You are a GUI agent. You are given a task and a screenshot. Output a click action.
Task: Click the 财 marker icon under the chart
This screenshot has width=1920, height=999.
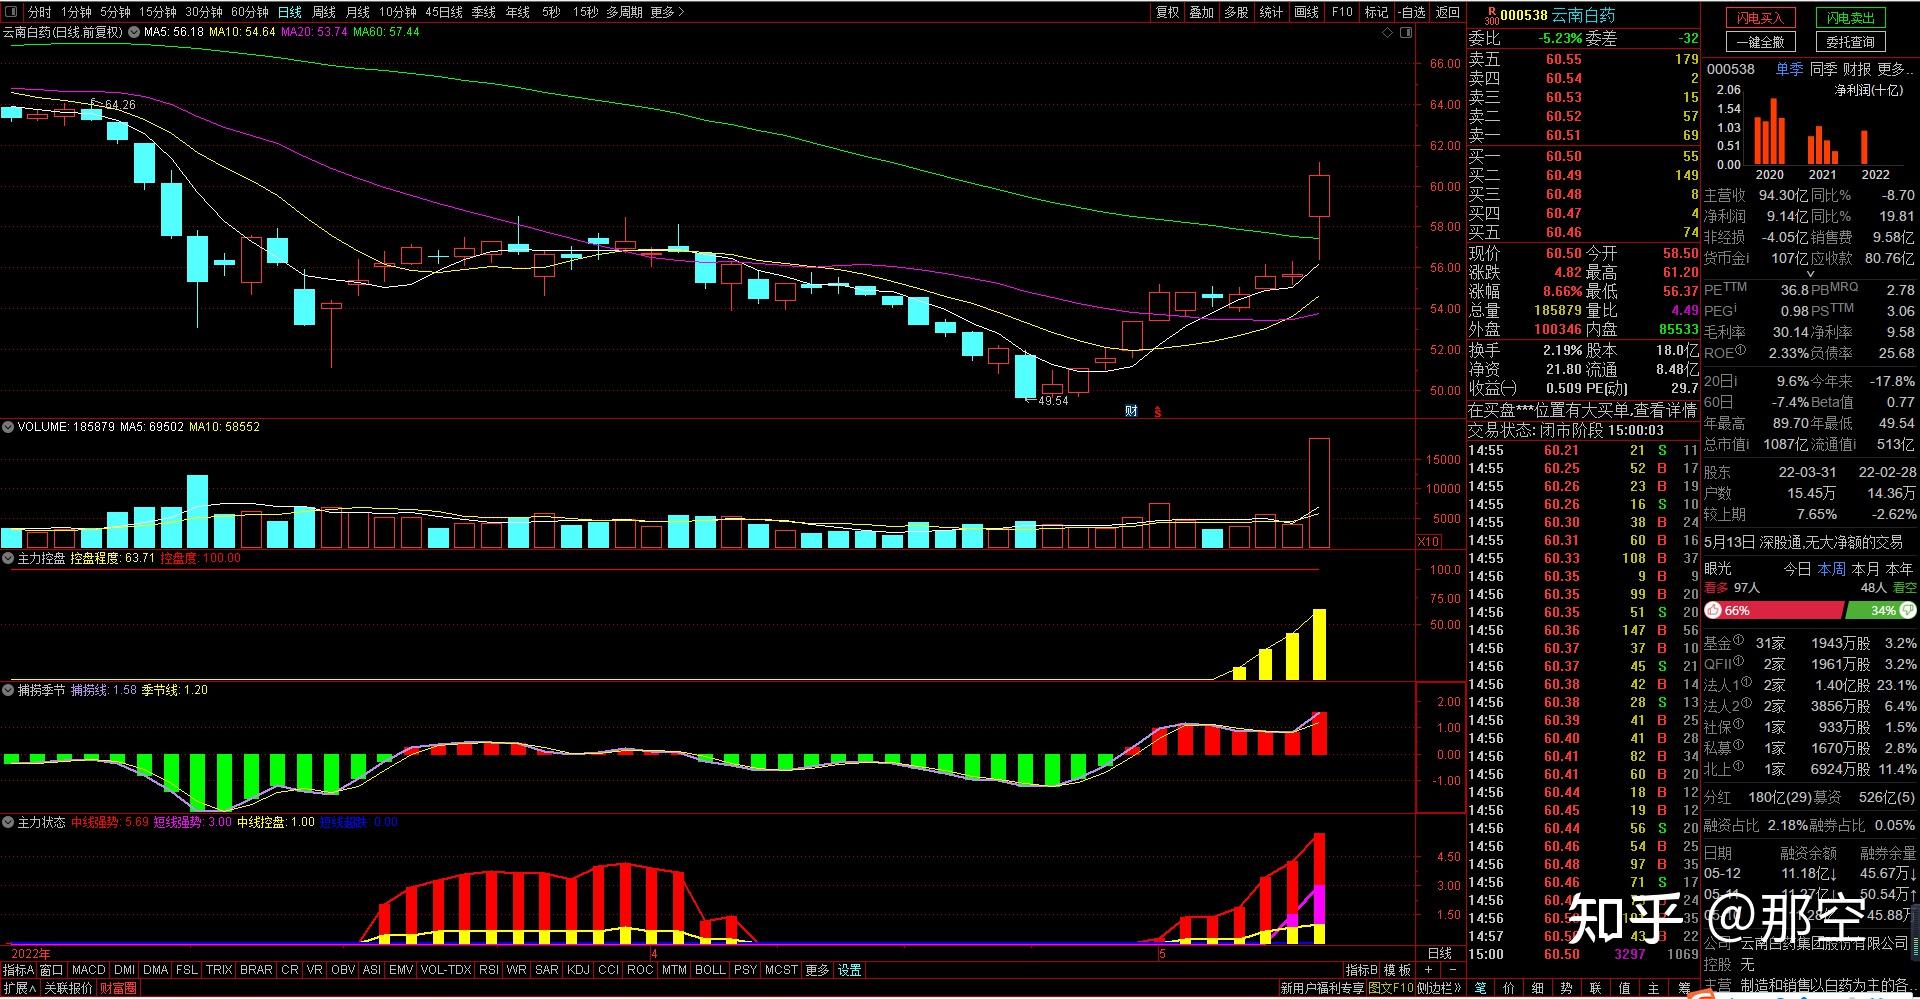click(1131, 411)
